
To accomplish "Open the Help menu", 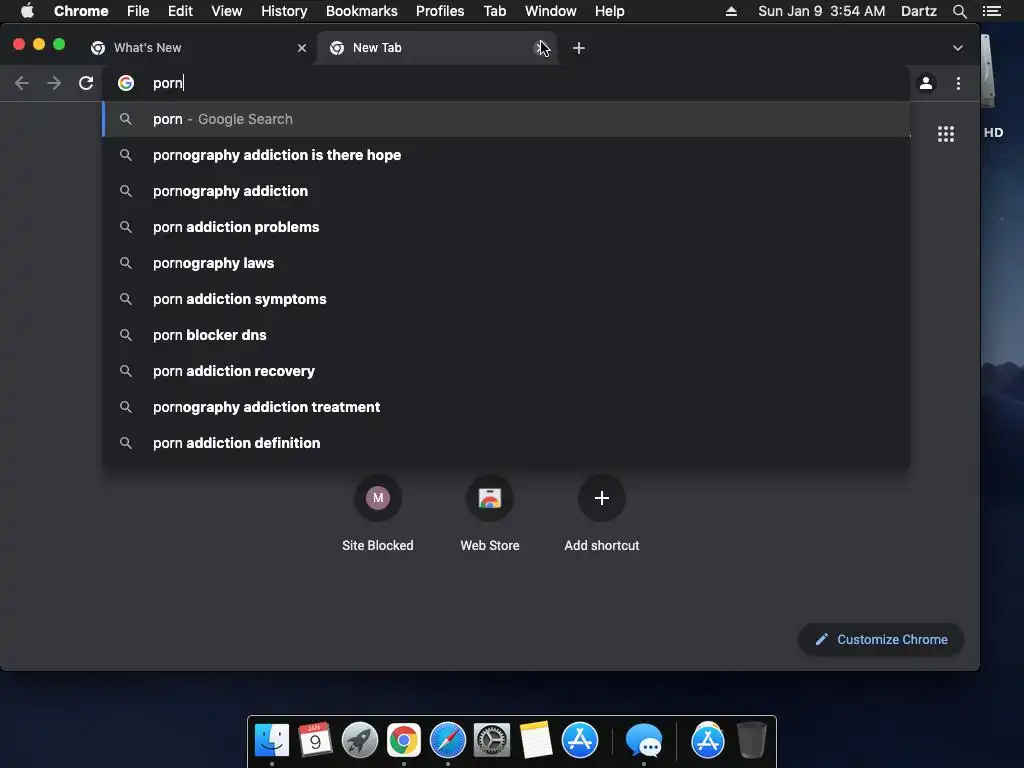I will pos(609,11).
